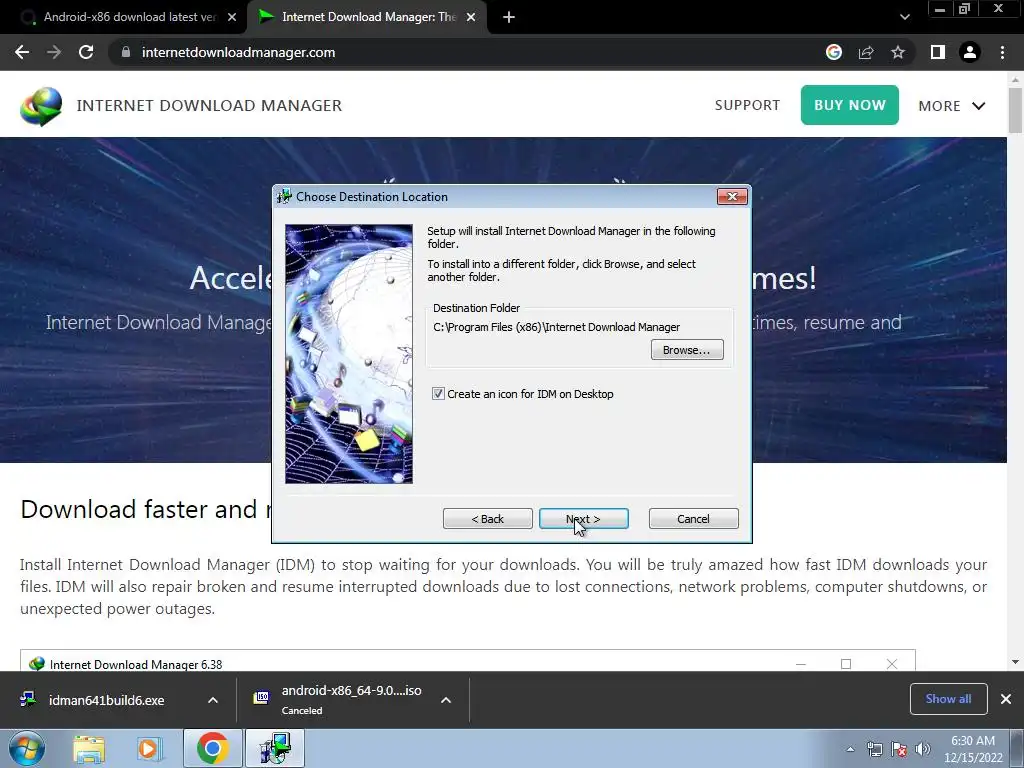The image size is (1024, 768).
Task: Open Chrome three-dot menu
Action: 1002,52
